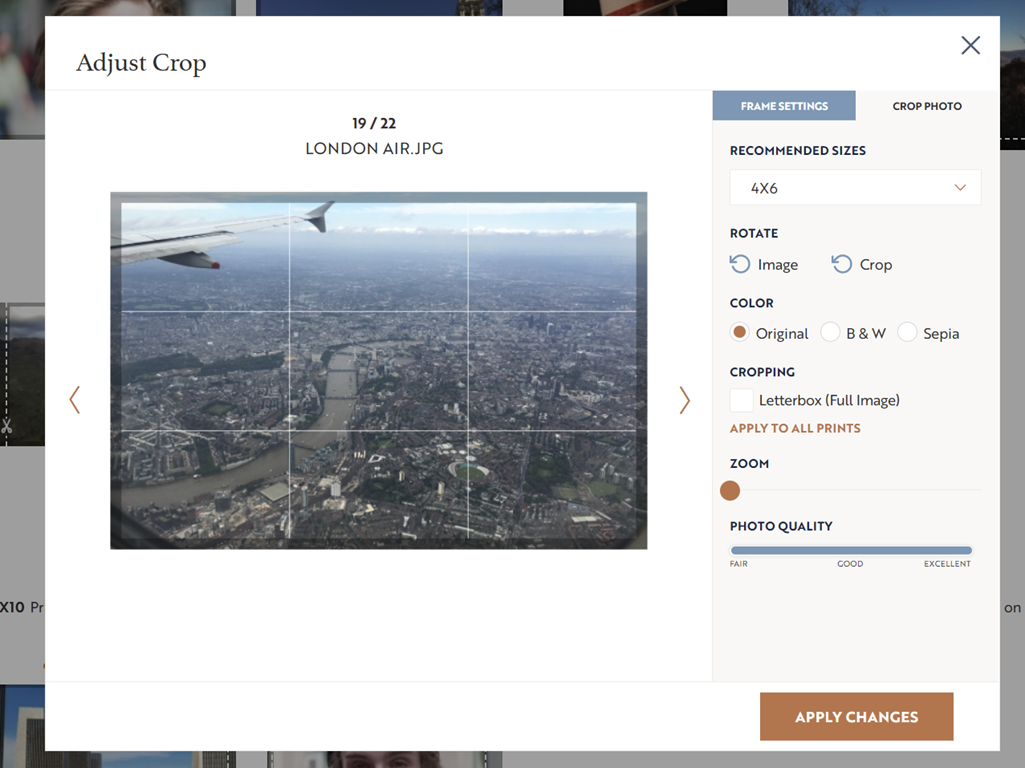
Task: Click the rotate Crop icon
Action: pos(842,264)
